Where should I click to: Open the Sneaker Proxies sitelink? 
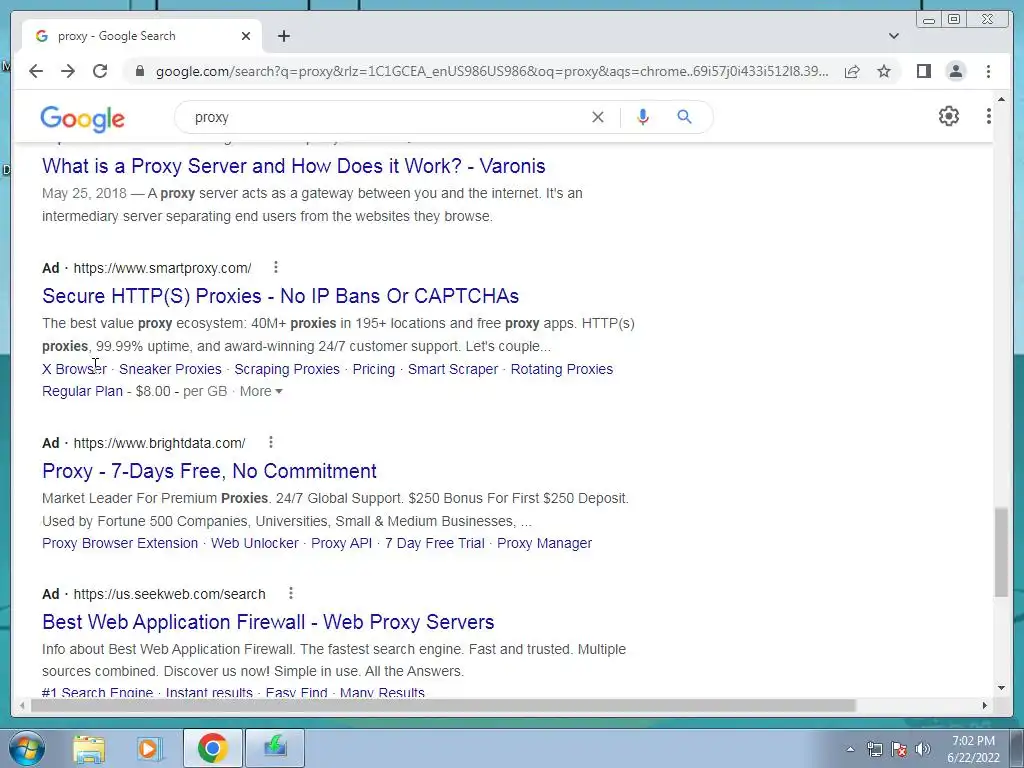(x=170, y=369)
